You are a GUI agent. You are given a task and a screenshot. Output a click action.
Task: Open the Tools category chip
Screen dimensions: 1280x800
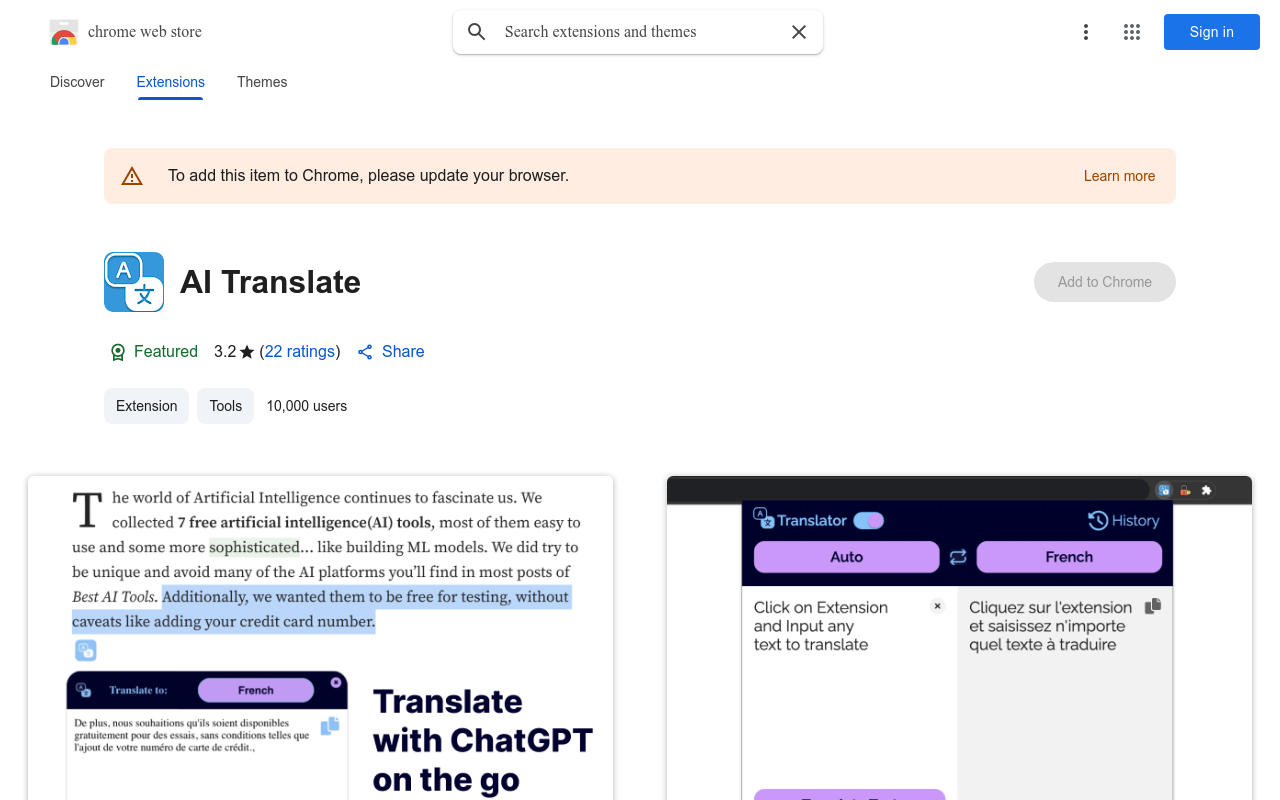226,406
